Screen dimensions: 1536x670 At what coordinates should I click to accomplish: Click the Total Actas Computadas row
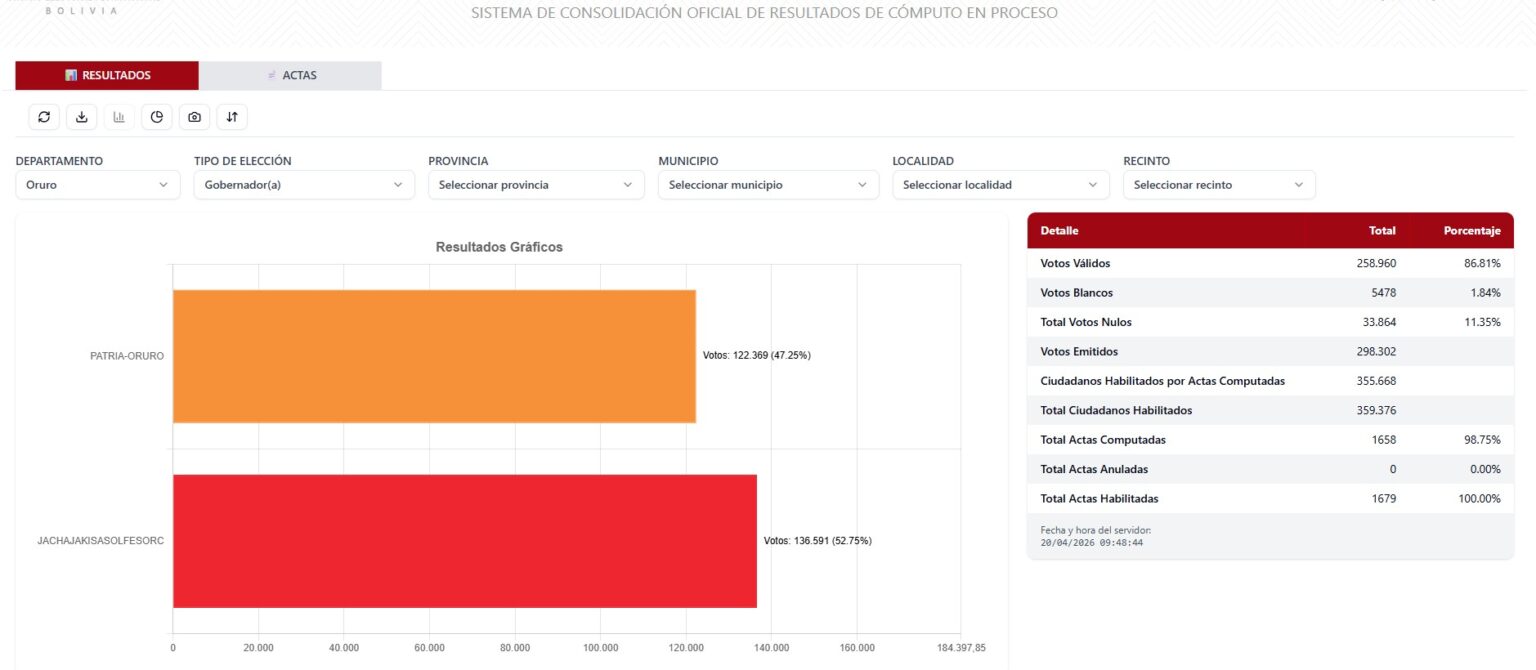click(x=1270, y=439)
